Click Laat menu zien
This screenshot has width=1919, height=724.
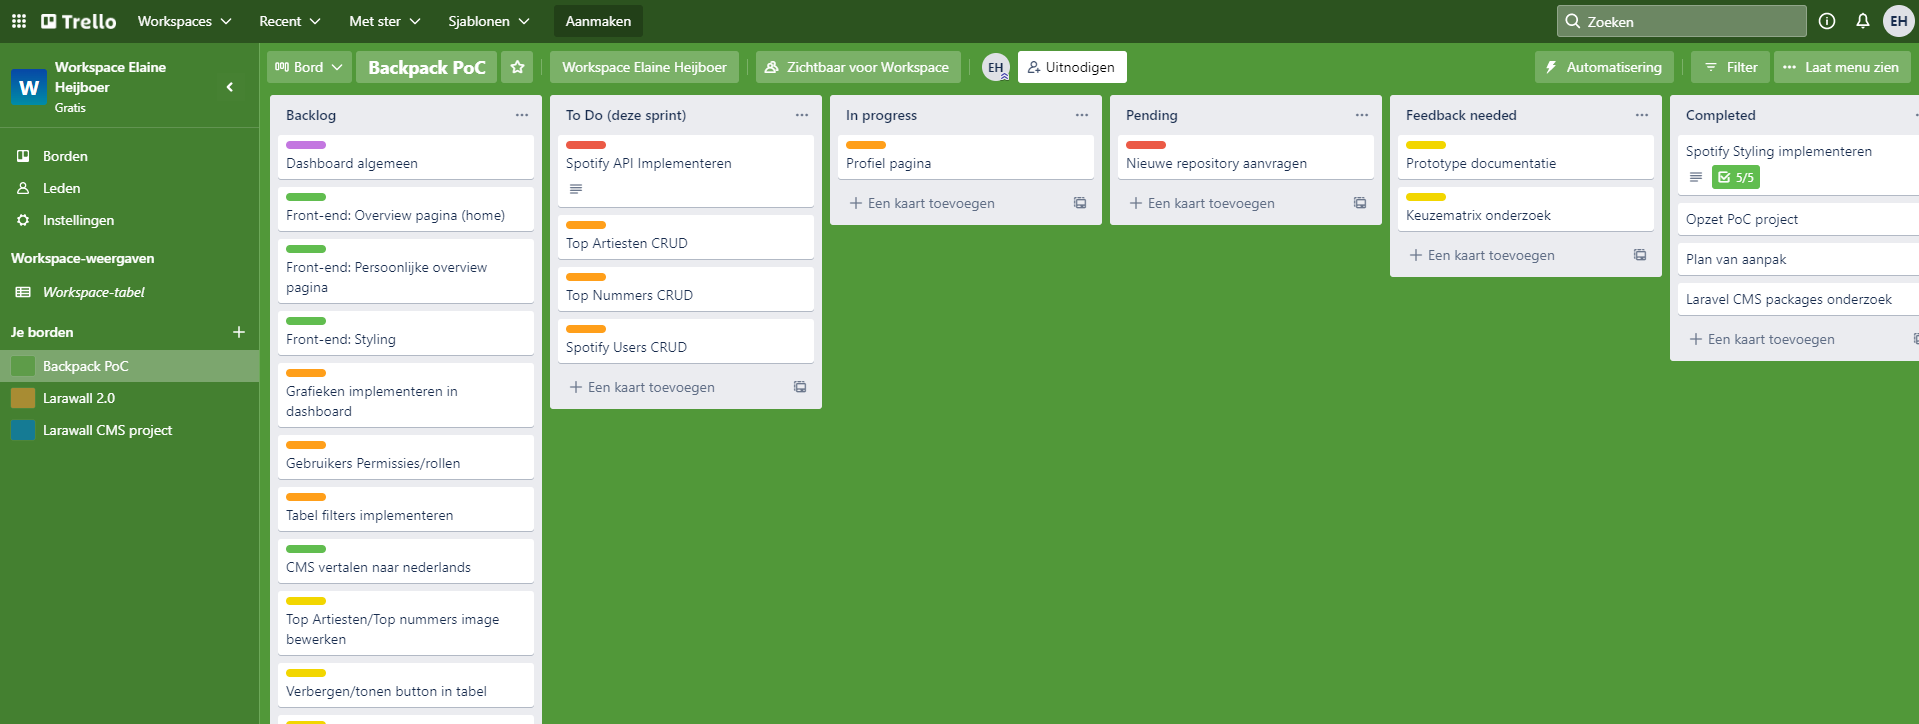(1842, 67)
